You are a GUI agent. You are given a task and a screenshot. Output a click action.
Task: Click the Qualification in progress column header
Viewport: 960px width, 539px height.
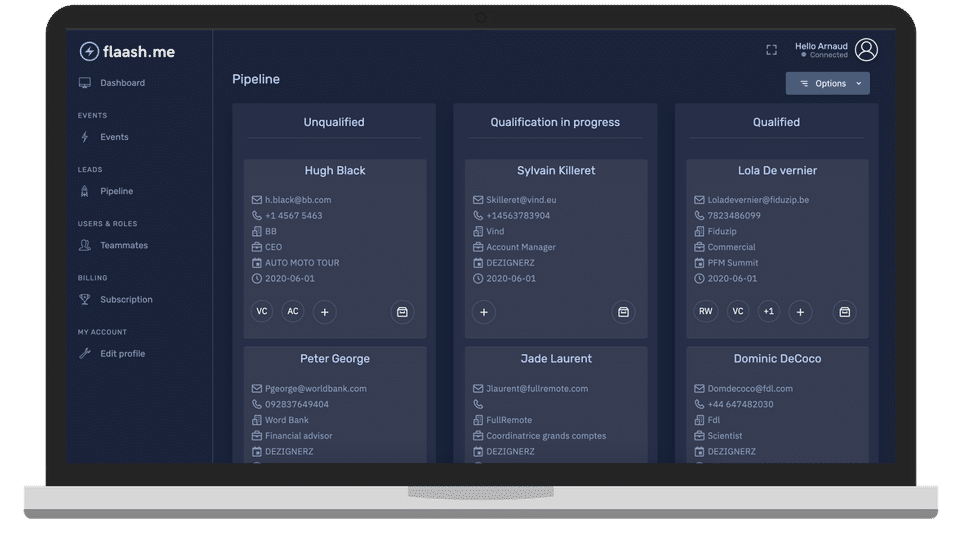pos(555,122)
